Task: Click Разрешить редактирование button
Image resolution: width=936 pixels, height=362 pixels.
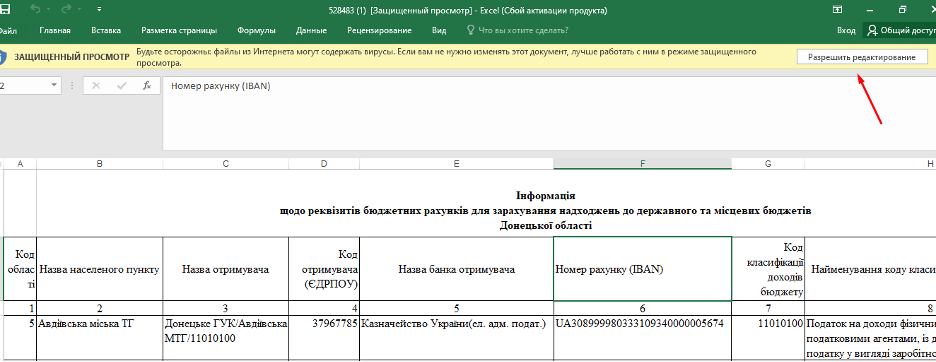Action: point(861,57)
